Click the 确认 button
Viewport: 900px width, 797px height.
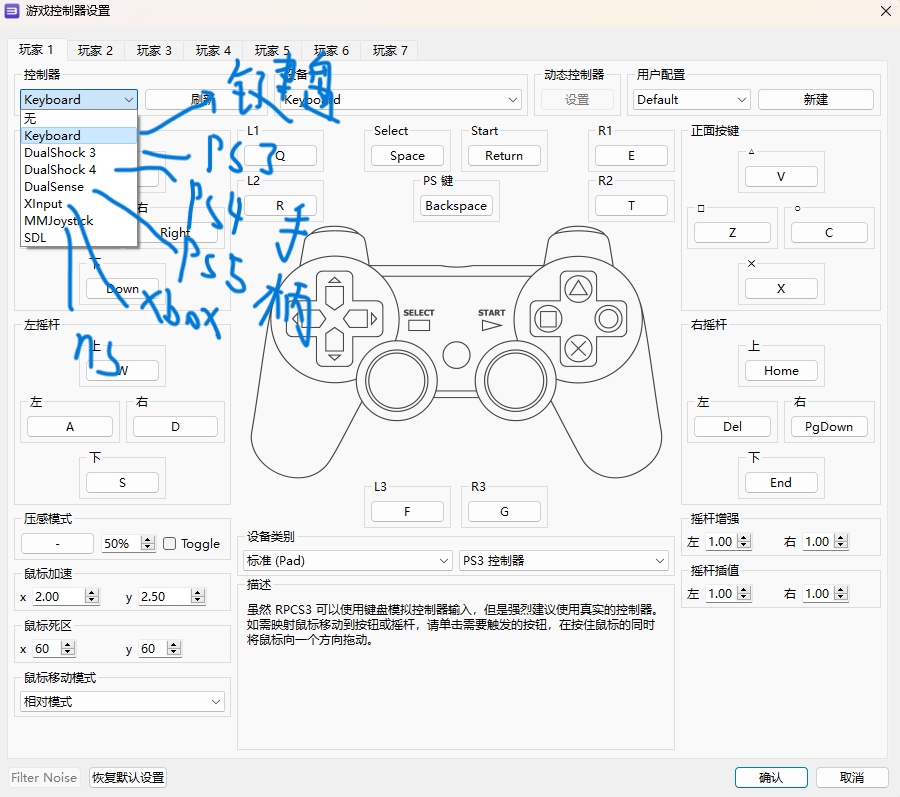pos(770,777)
